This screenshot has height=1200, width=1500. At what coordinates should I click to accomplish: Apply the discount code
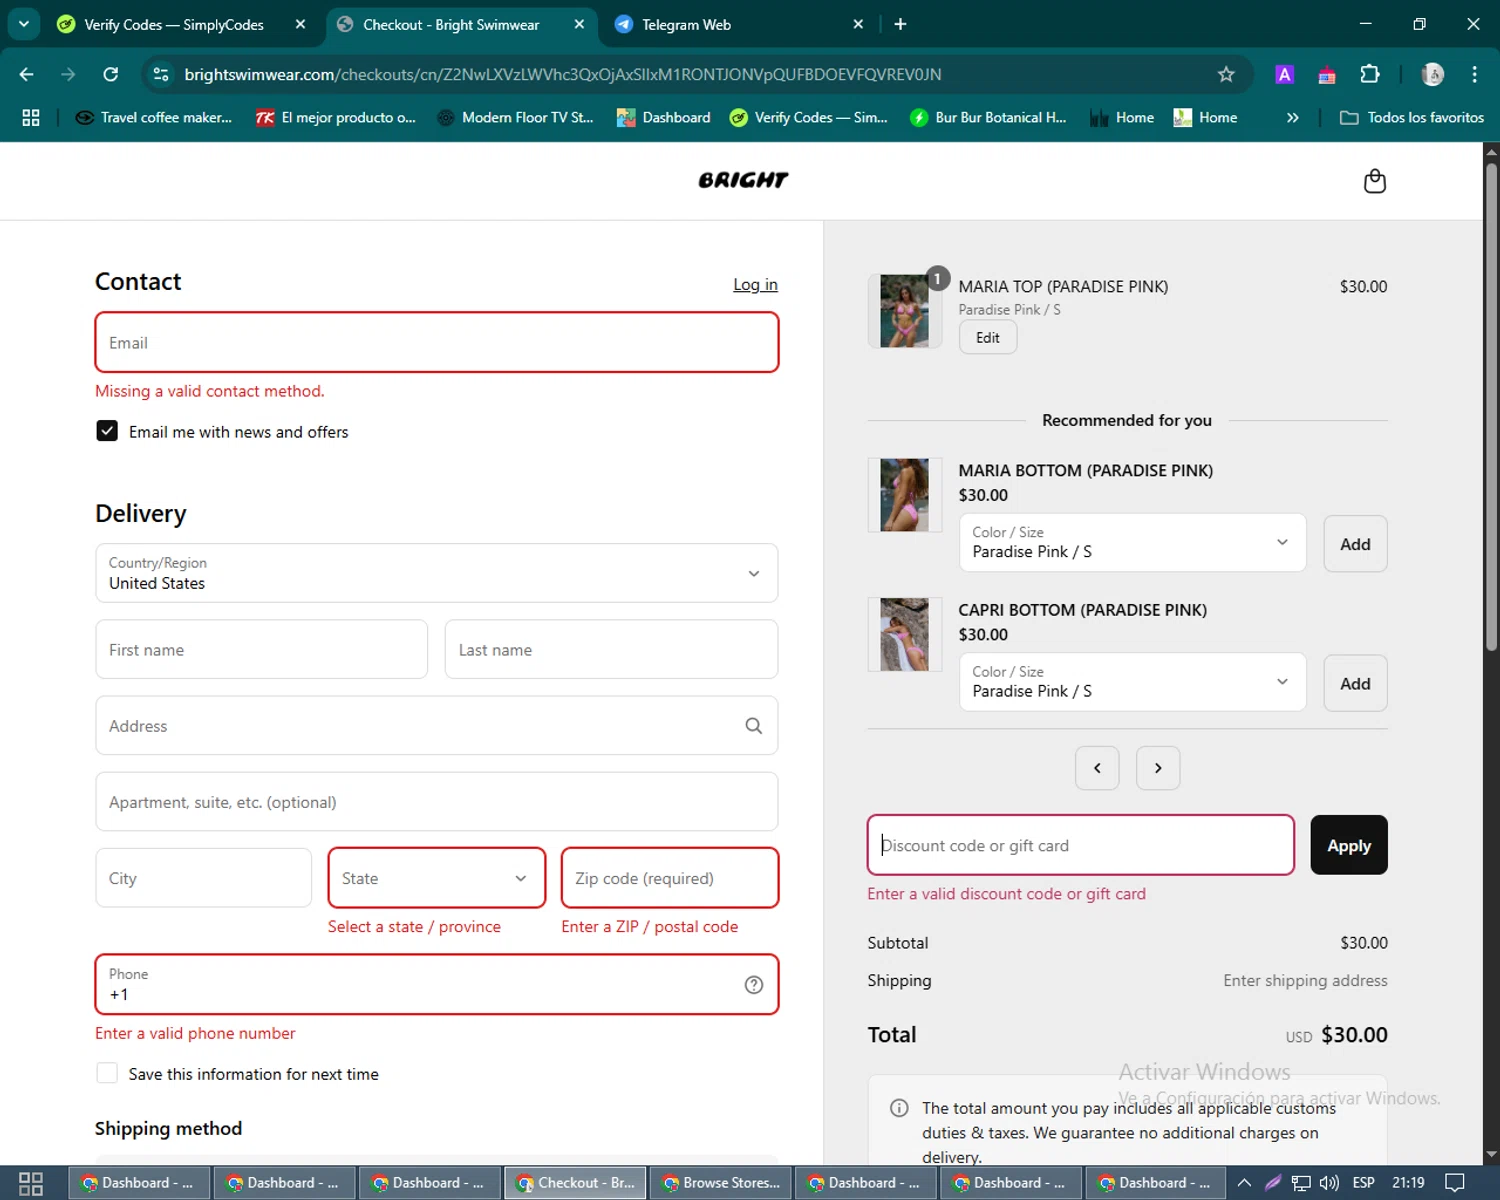coord(1349,845)
